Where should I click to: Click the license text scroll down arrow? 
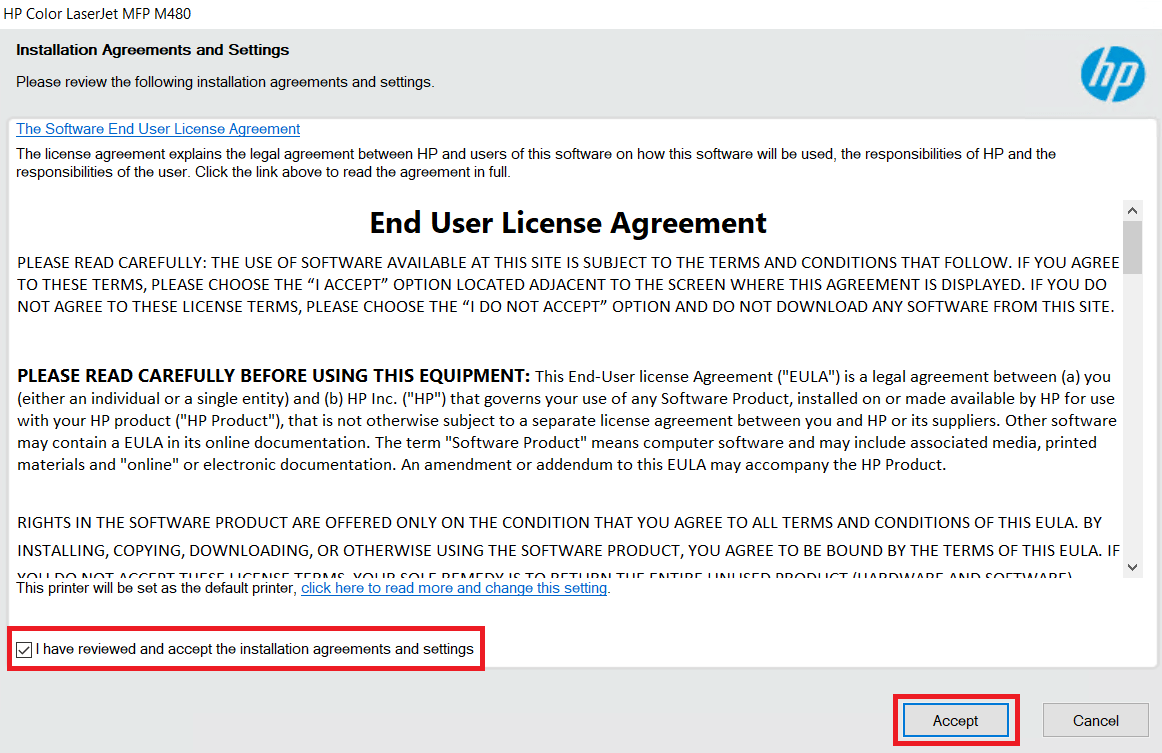[1132, 567]
